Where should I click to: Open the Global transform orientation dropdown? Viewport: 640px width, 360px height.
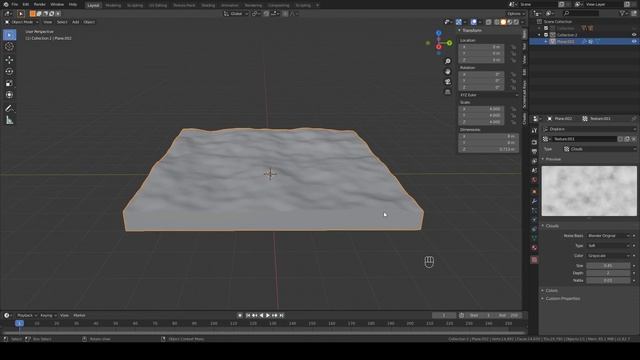[x=236, y=13]
